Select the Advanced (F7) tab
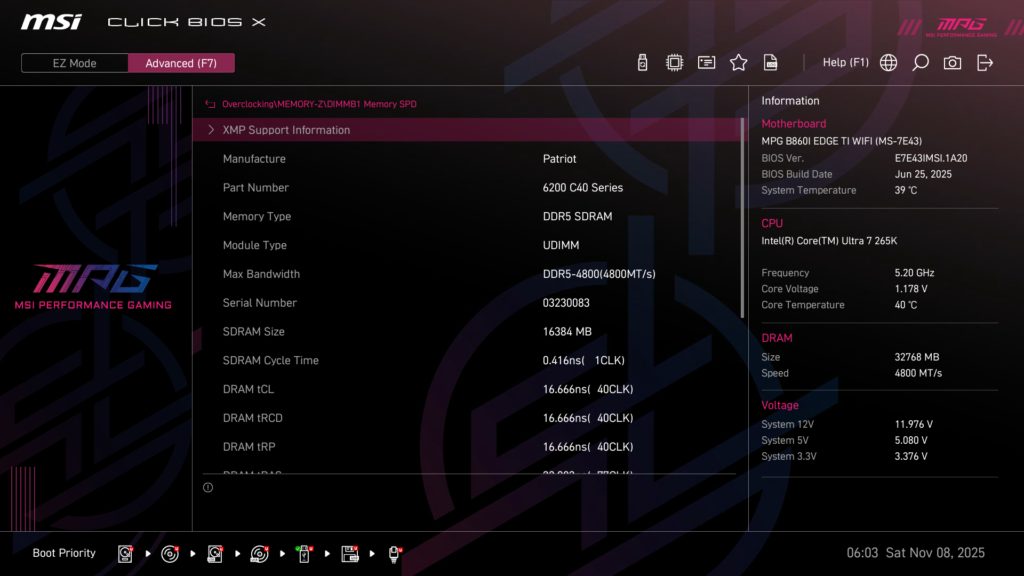Viewport: 1024px width, 576px height. [x=181, y=62]
